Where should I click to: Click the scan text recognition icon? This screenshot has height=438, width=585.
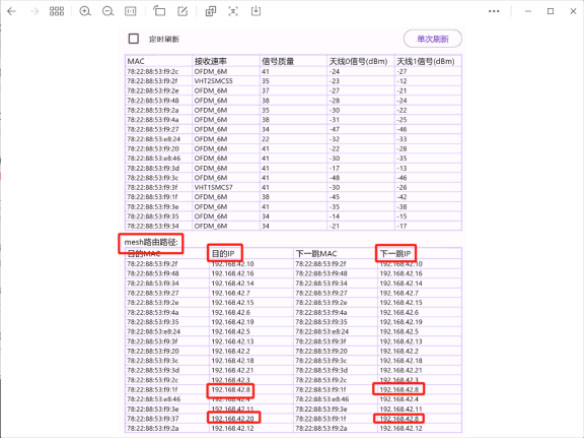point(233,11)
